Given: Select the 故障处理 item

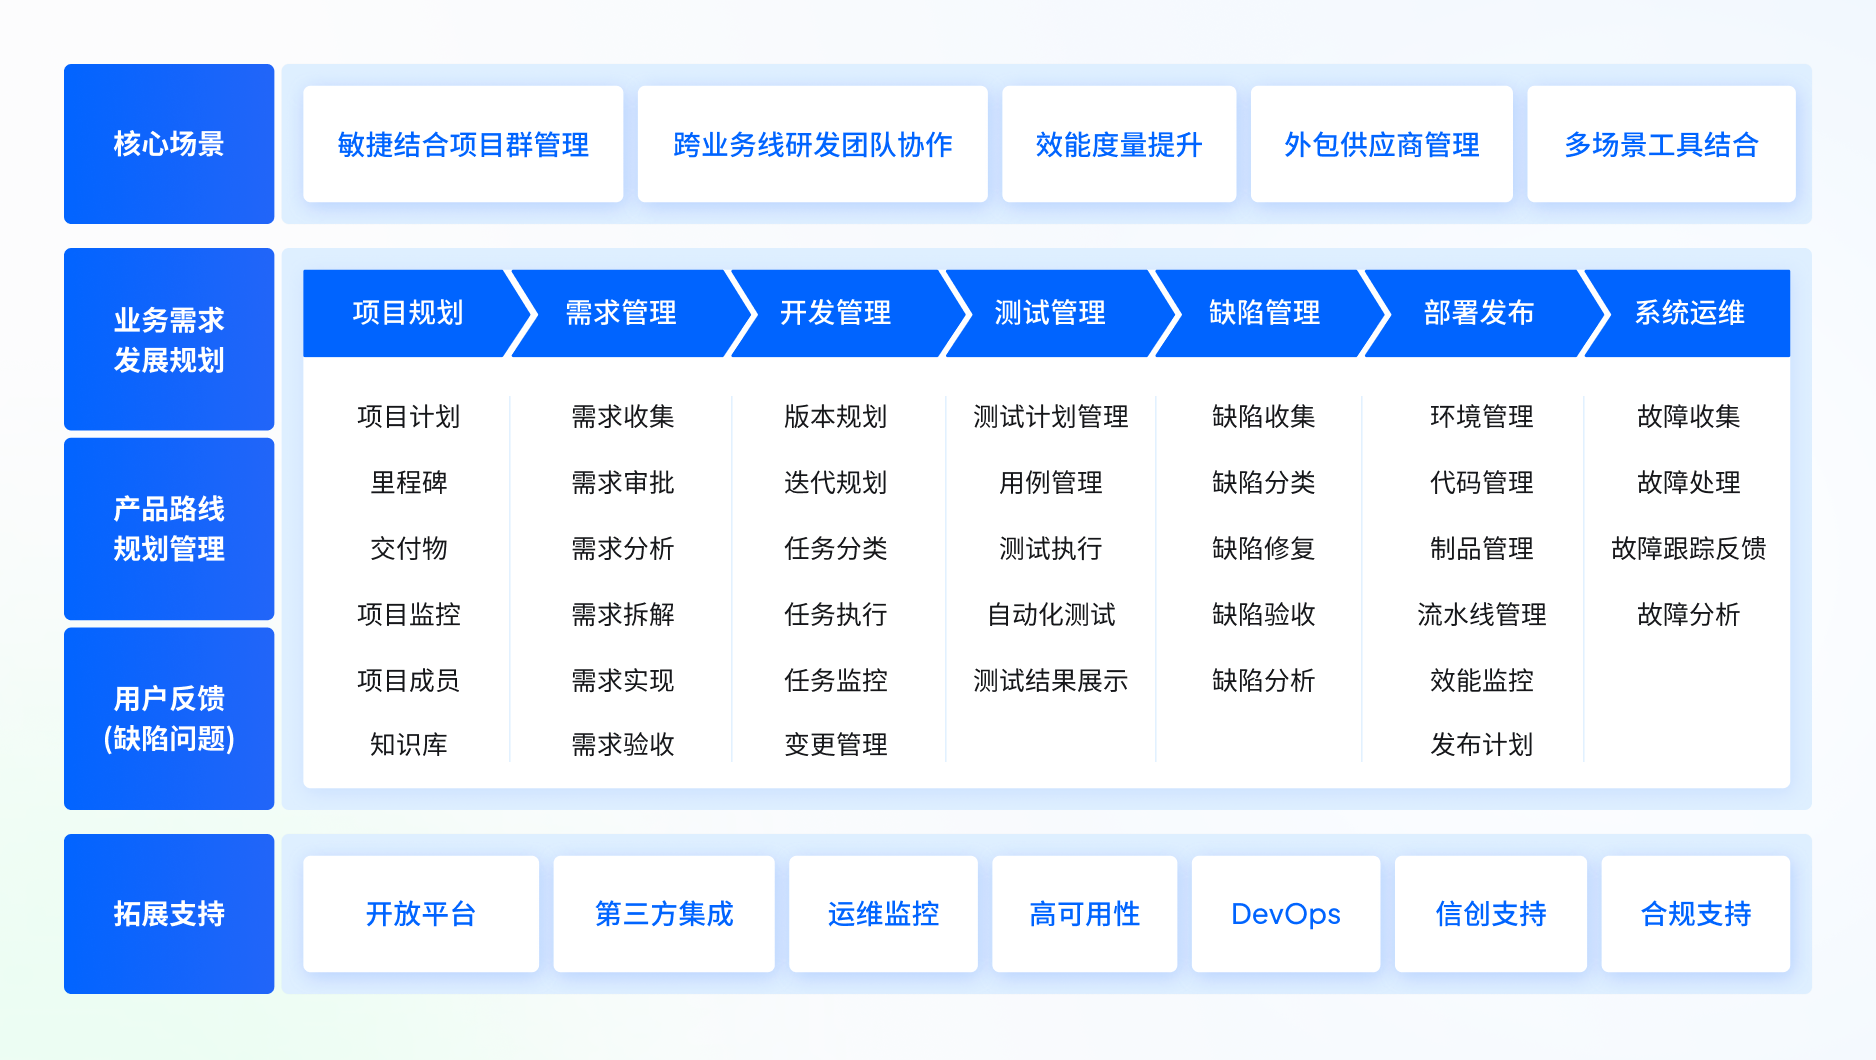Looking at the screenshot, I should (x=1688, y=482).
